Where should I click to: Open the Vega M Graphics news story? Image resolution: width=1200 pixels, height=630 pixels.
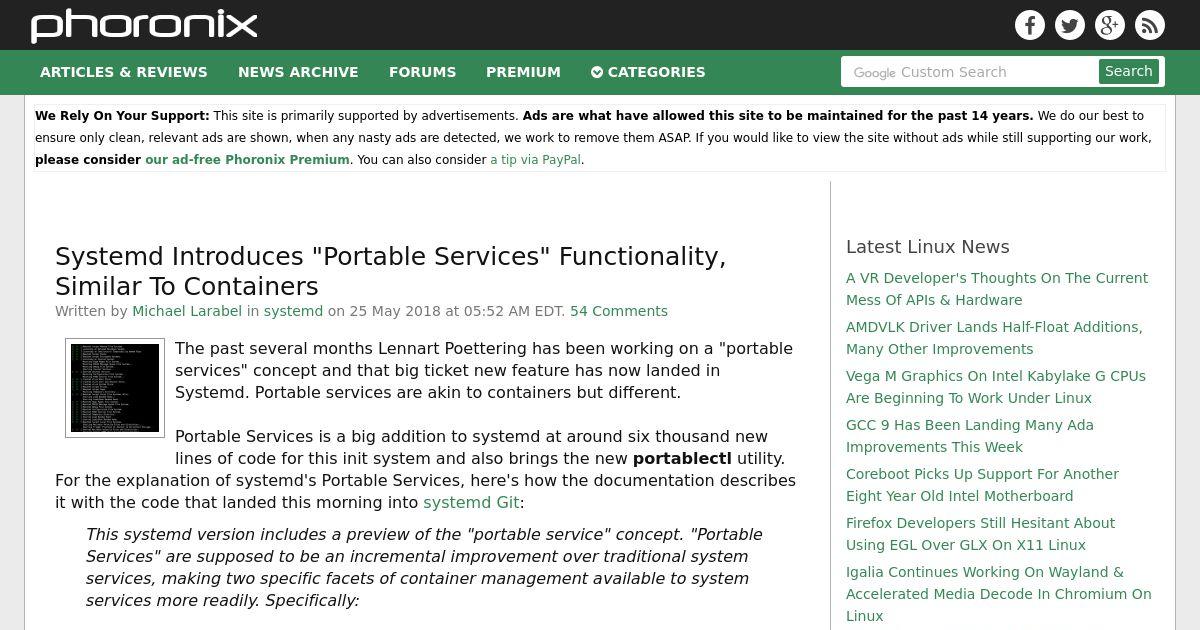point(996,387)
